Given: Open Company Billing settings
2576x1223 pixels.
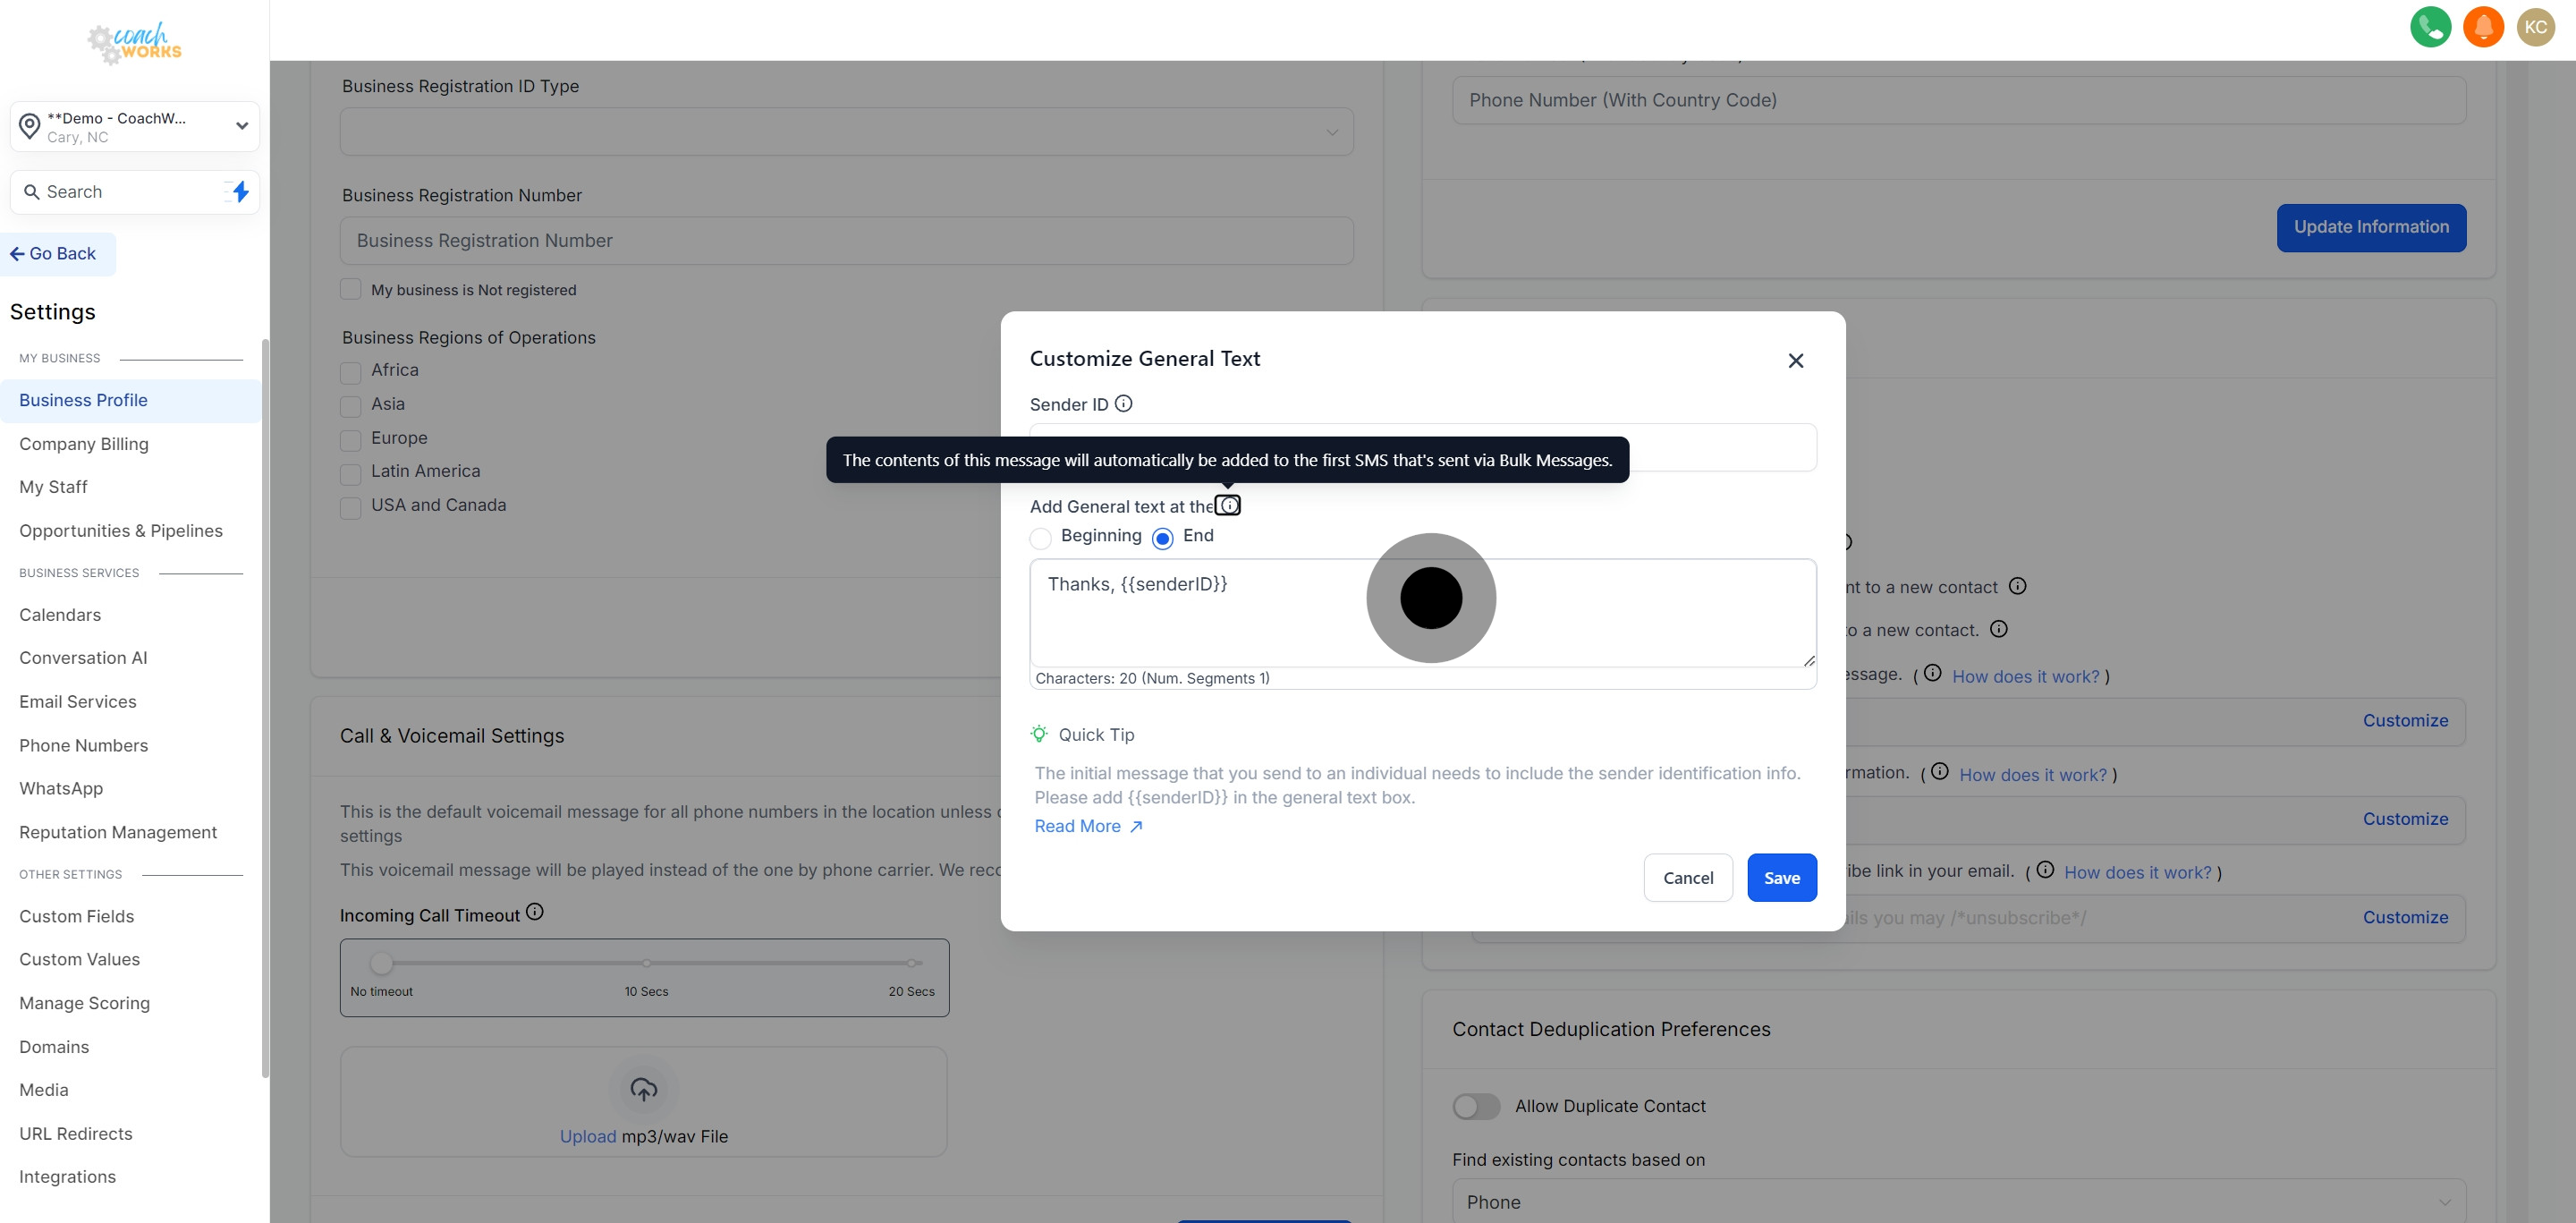Looking at the screenshot, I should (x=84, y=443).
